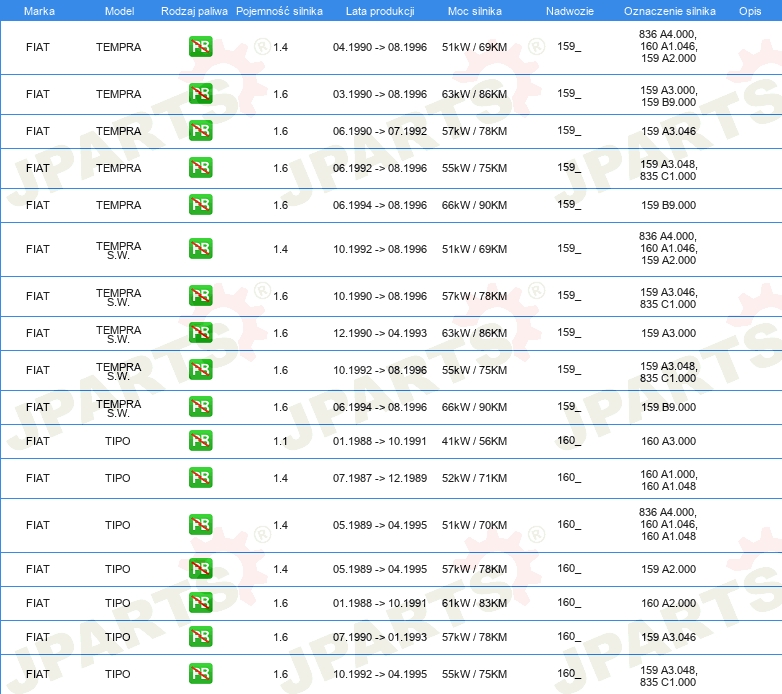Select date range 10.1992 -> 04.1995

(380, 674)
